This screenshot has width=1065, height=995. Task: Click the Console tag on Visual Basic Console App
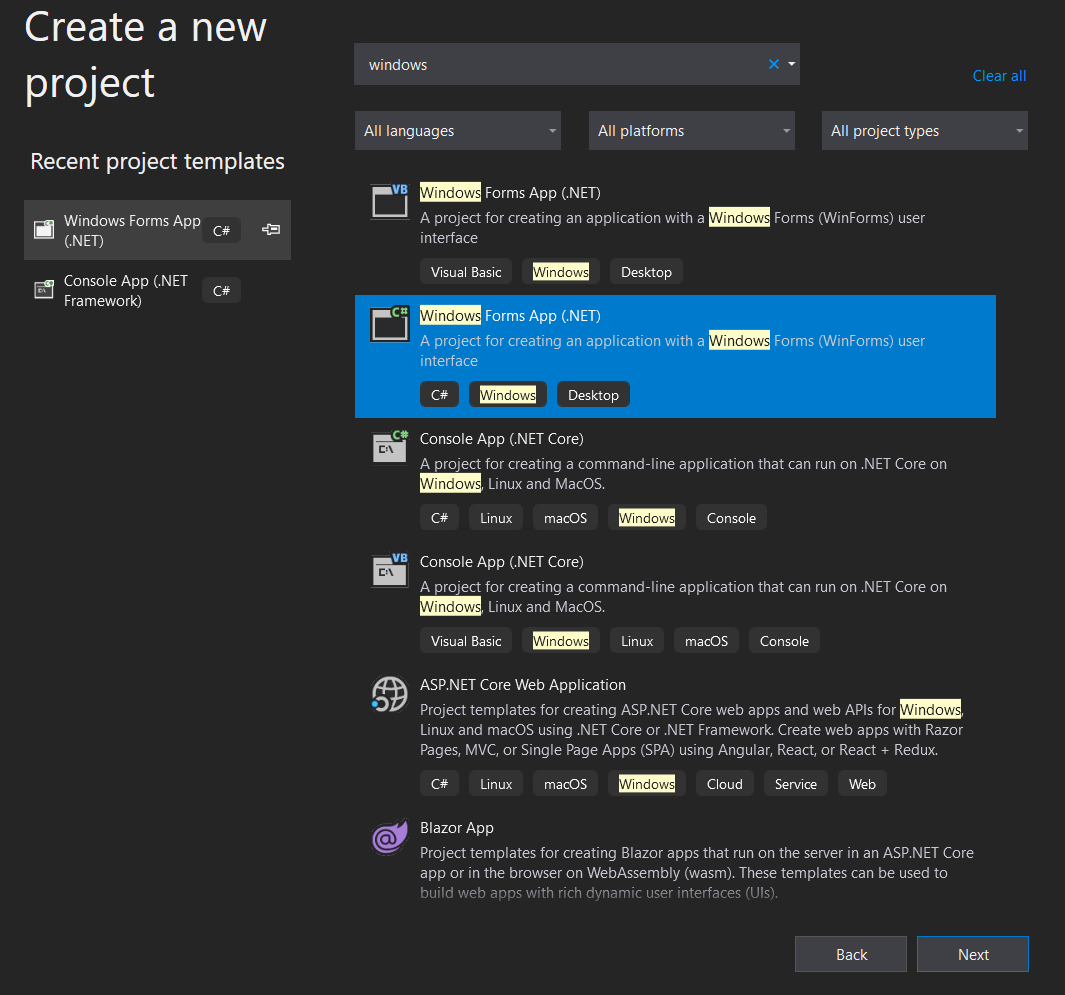pos(784,640)
